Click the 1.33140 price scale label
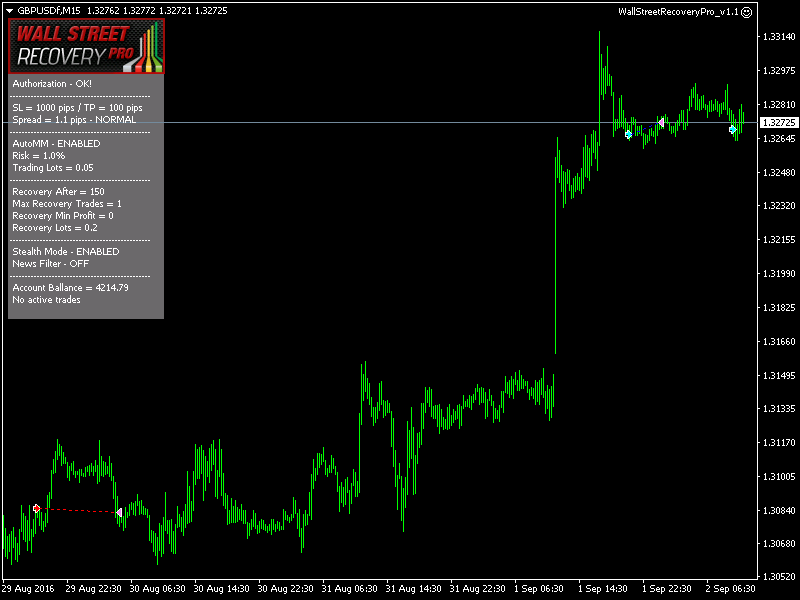This screenshot has height=600, width=800. (779, 37)
